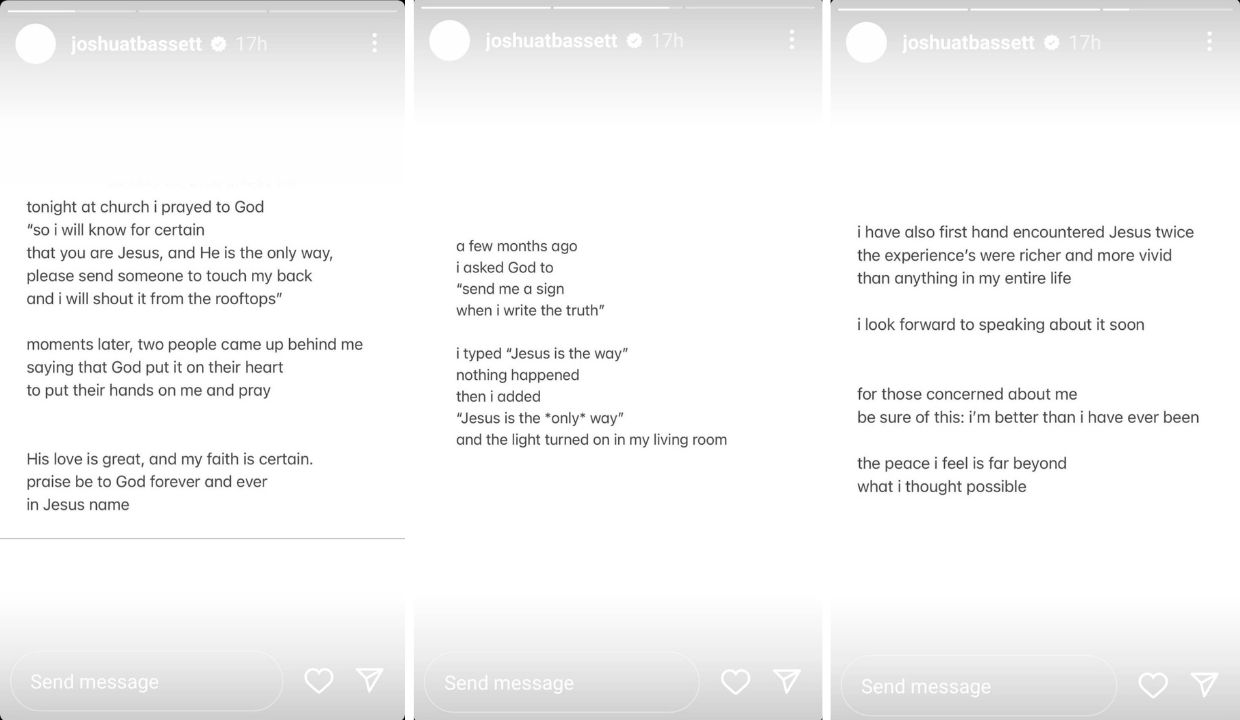Screen dimensions: 1240x720
Task: Show the options menu on the "encountered Jesus twice" story
Action: point(1208,42)
